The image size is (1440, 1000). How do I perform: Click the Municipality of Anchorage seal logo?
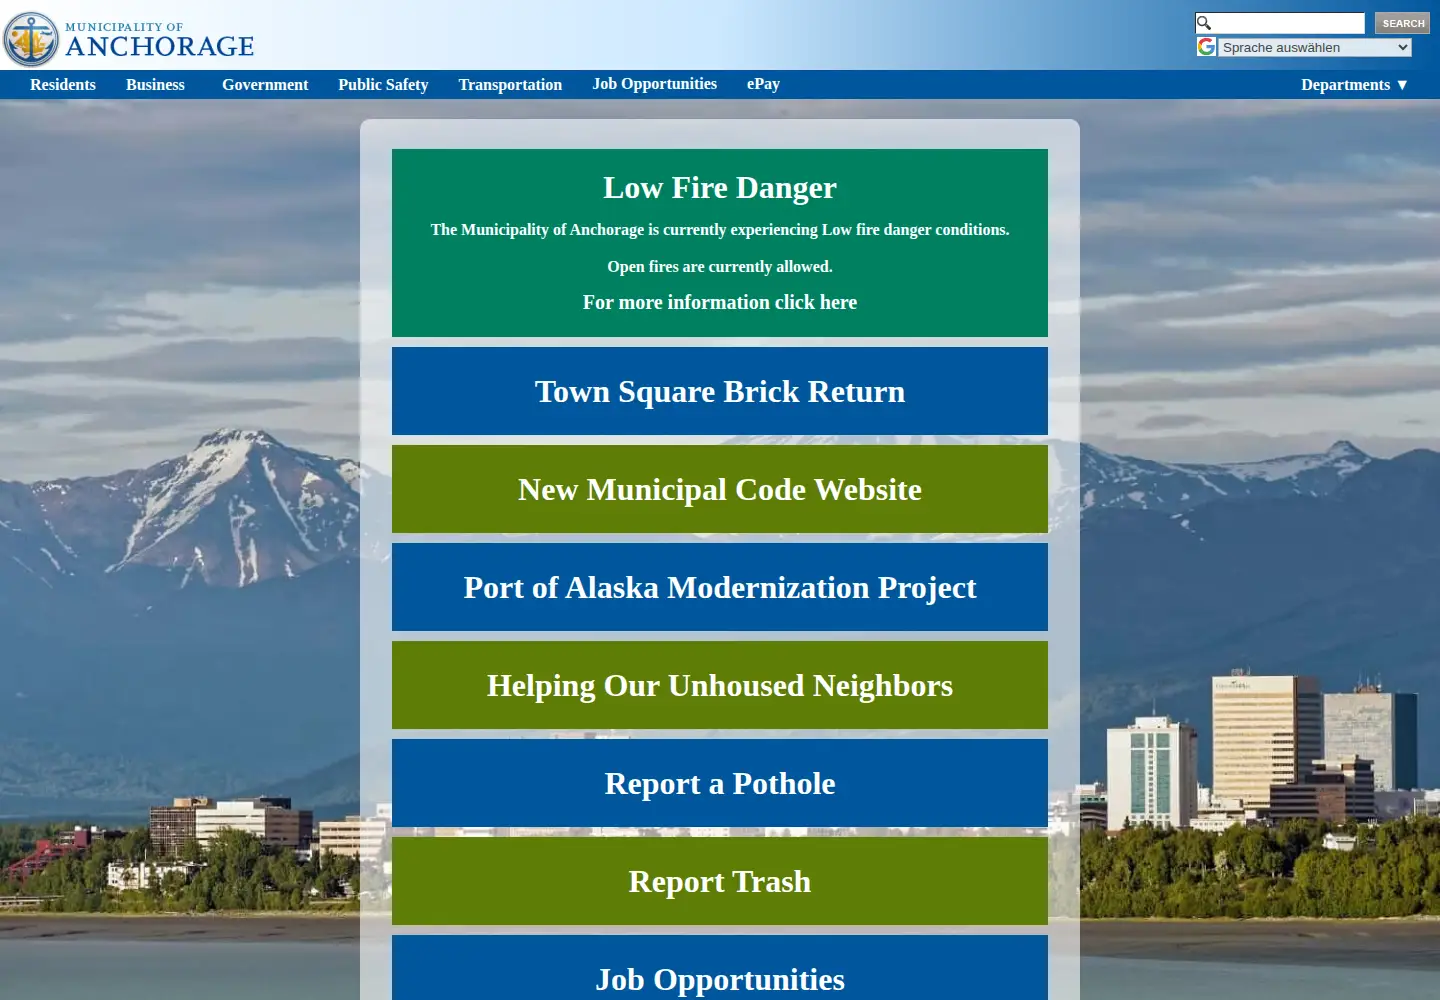coord(31,39)
